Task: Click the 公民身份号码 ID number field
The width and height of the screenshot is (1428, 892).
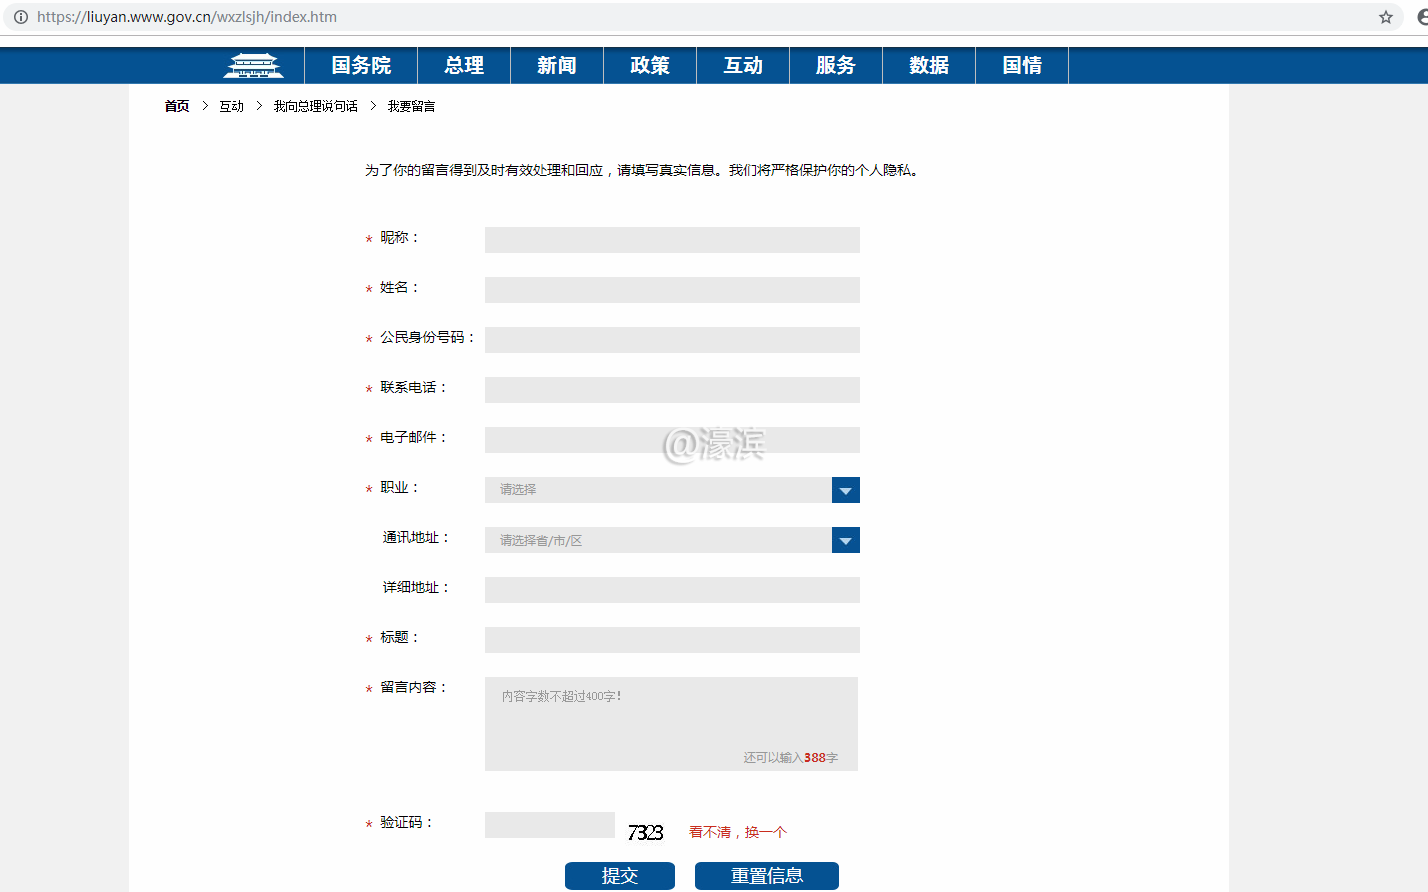Action: pos(672,340)
